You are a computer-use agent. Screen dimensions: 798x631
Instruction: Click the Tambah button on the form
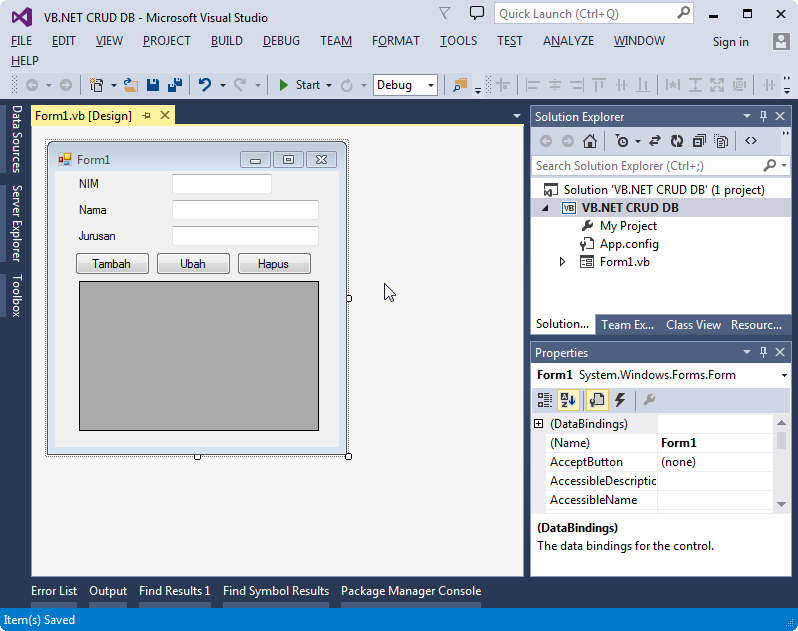click(112, 264)
